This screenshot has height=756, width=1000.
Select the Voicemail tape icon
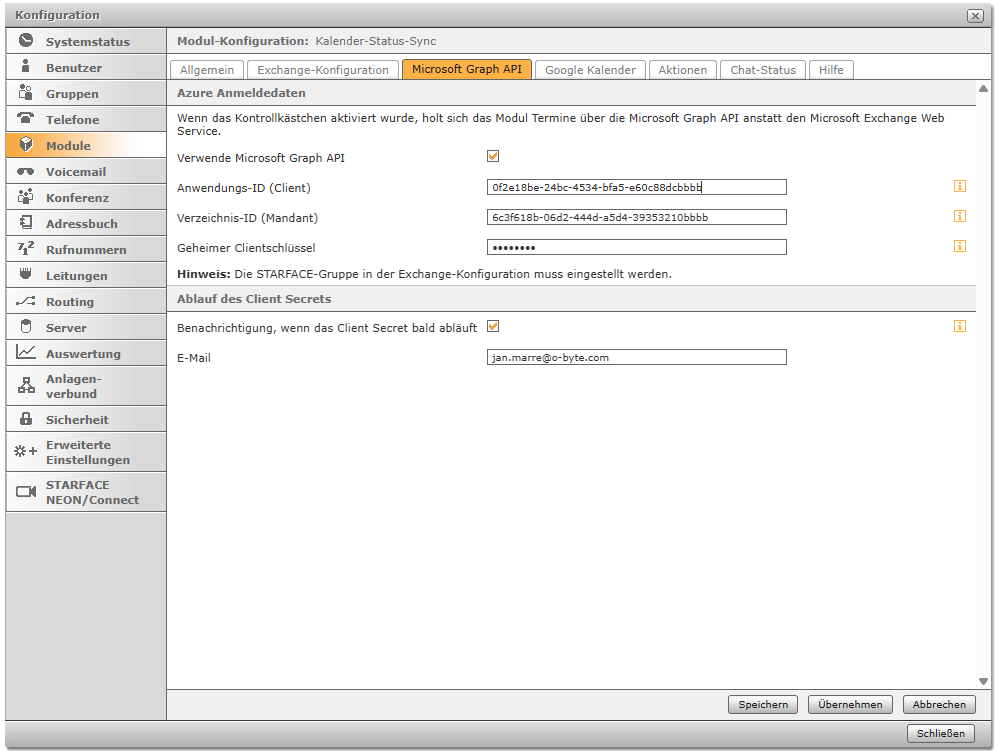(26, 171)
